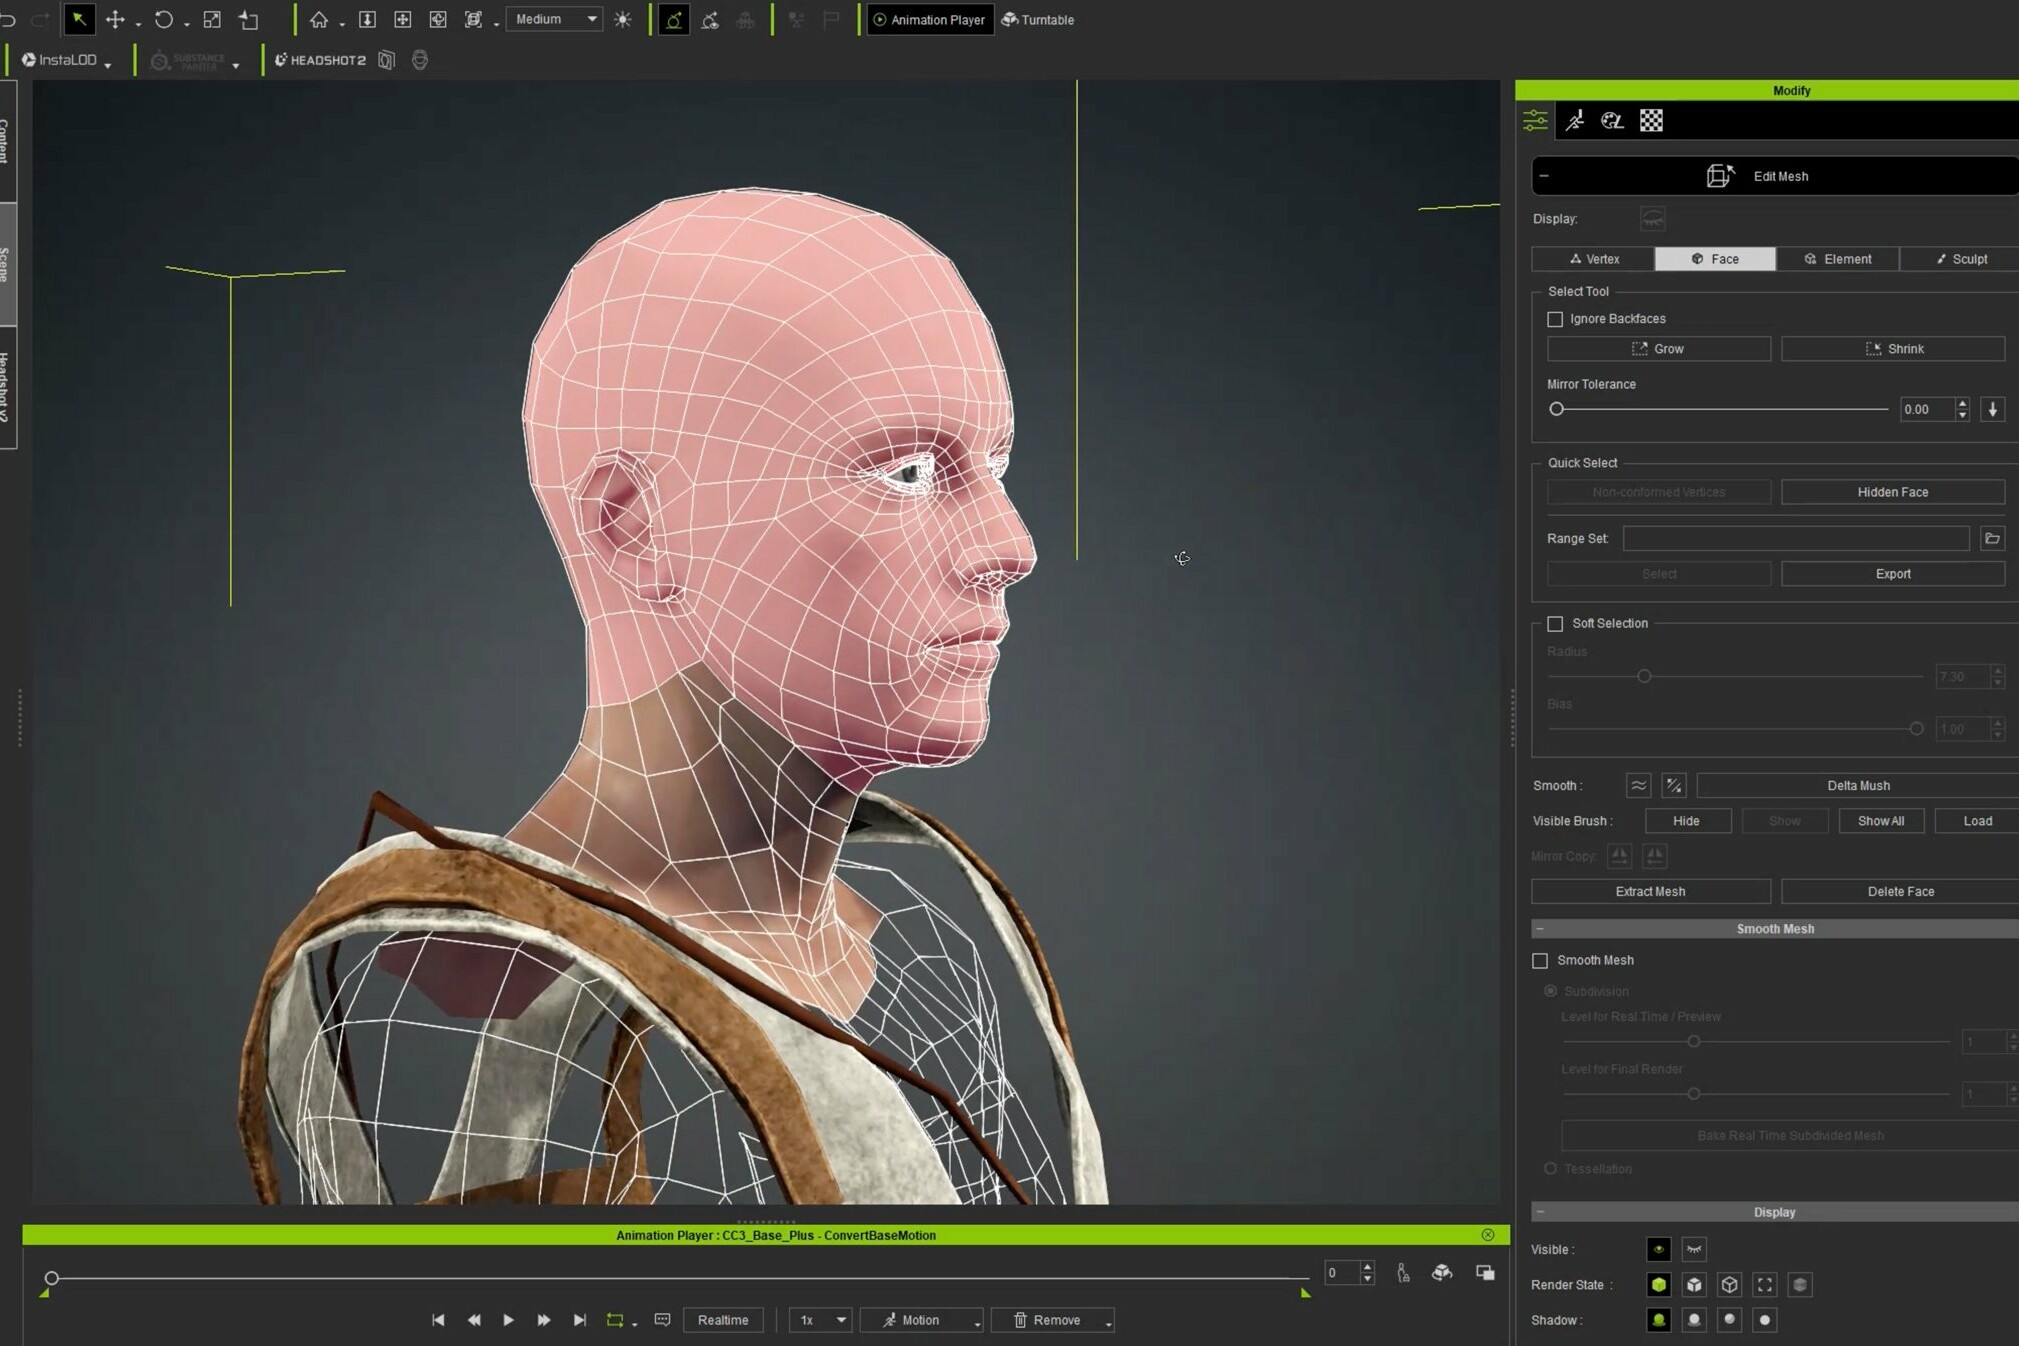
Task: Toggle the green loop icon
Action: coord(615,1320)
